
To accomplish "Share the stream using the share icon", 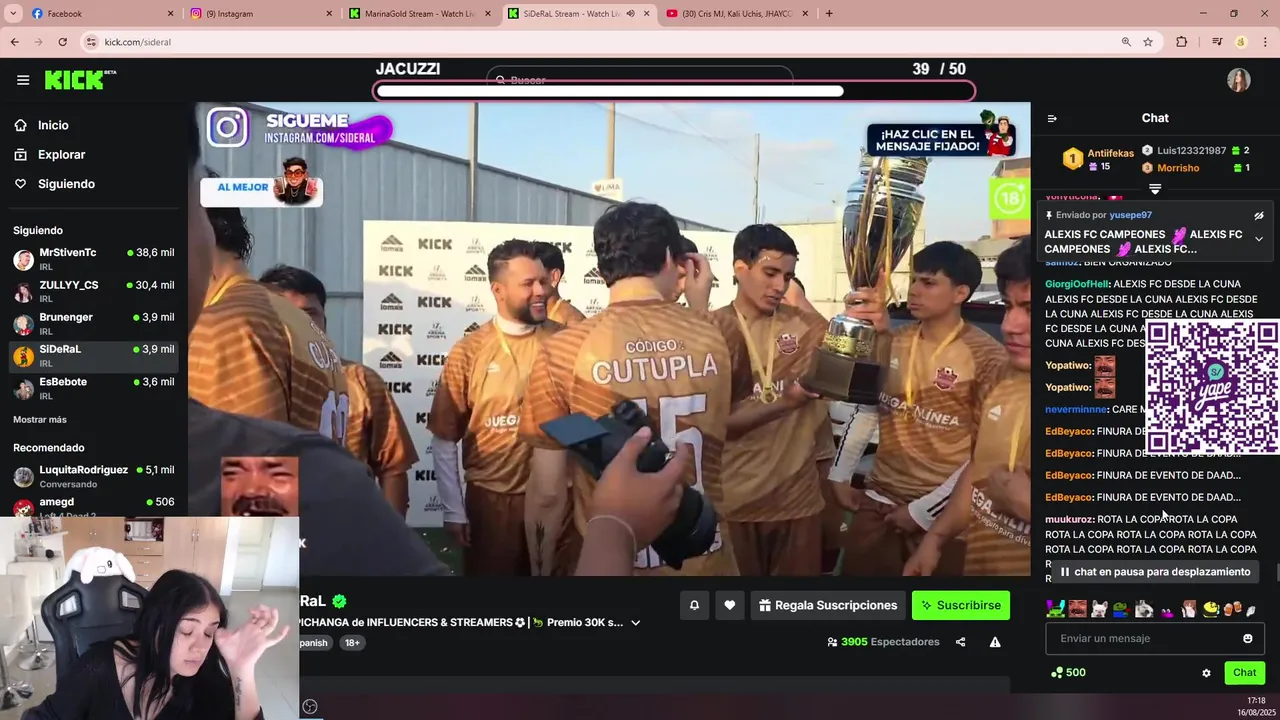I will (x=960, y=642).
